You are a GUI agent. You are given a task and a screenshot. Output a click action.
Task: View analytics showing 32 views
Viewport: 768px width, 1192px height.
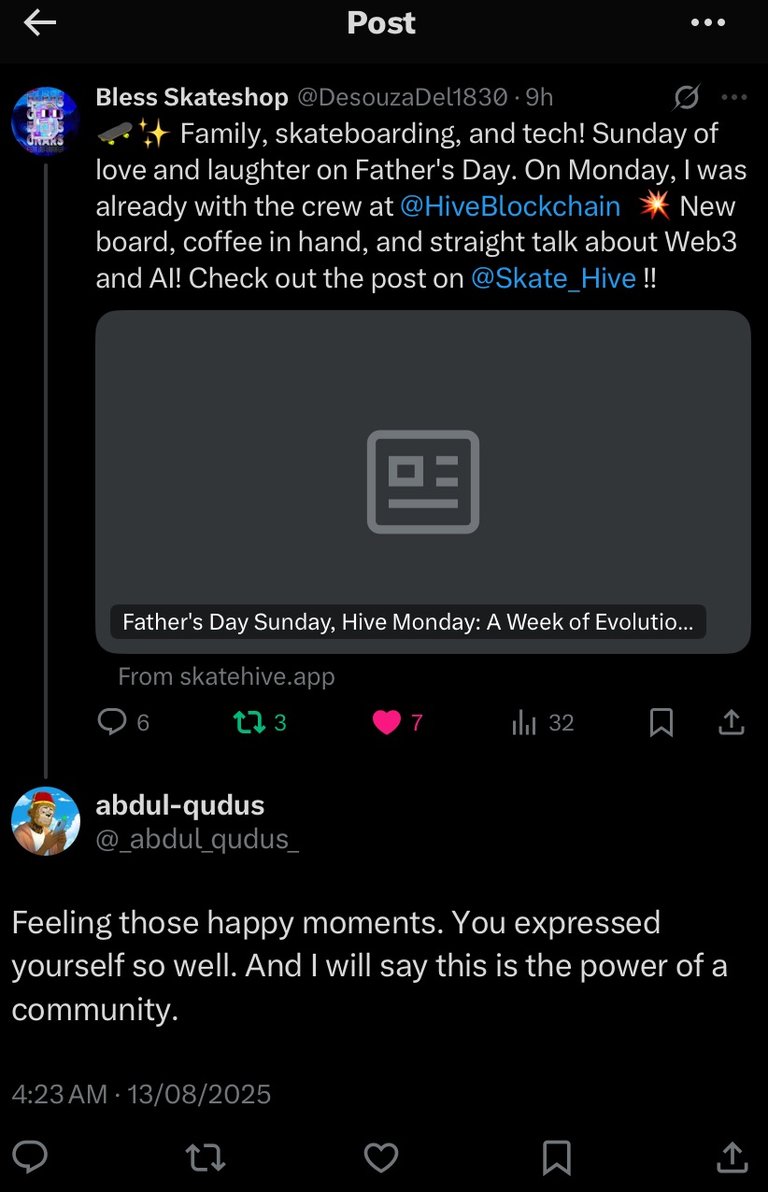pyautogui.click(x=526, y=722)
